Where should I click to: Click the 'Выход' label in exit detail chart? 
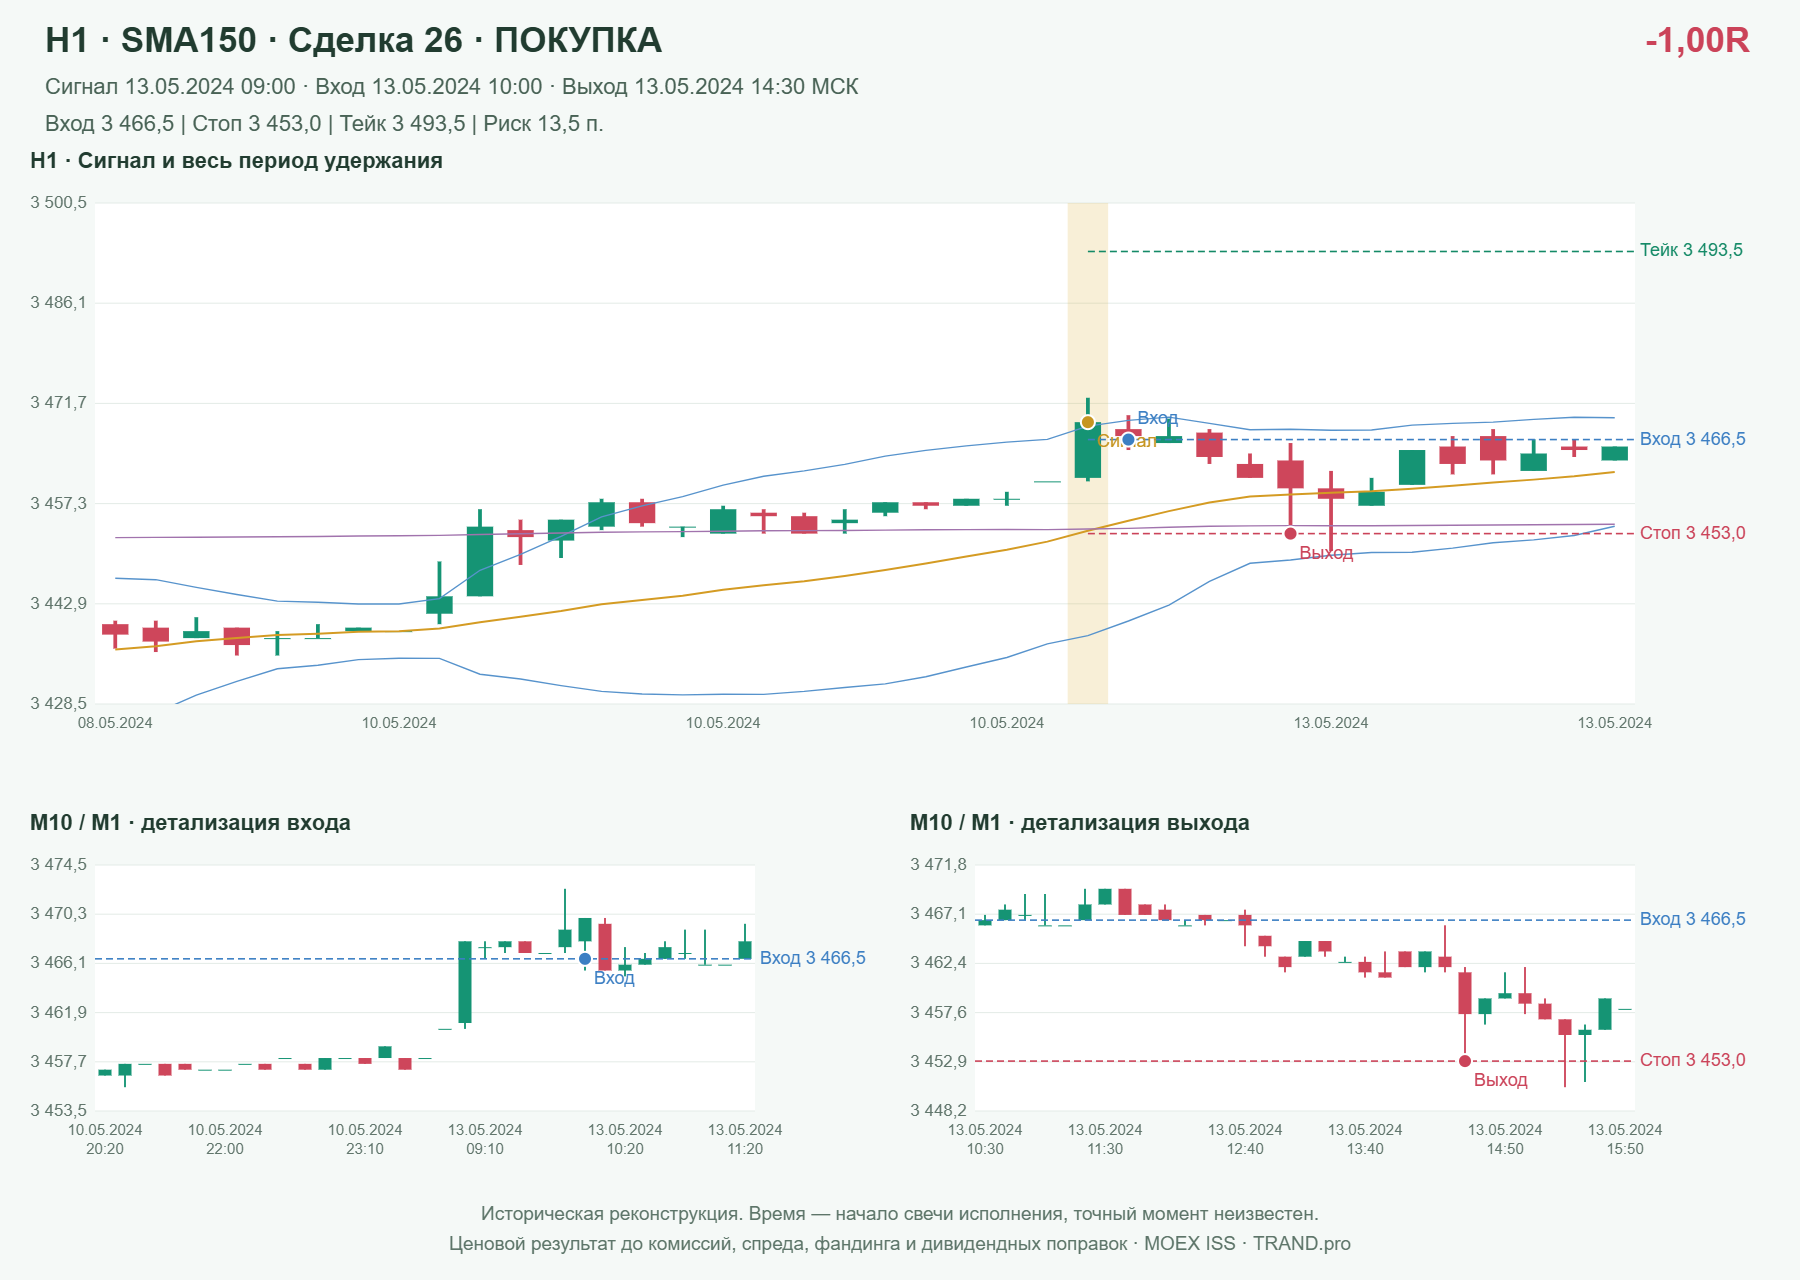[1501, 1080]
